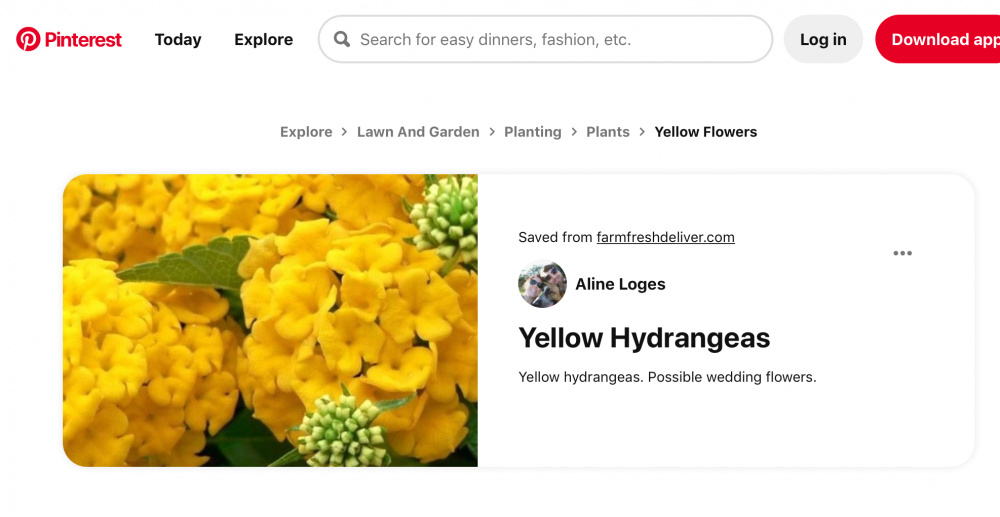Image resolution: width=1000 pixels, height=517 pixels.
Task: Click the Pinterest wordmark text
Action: [83, 40]
